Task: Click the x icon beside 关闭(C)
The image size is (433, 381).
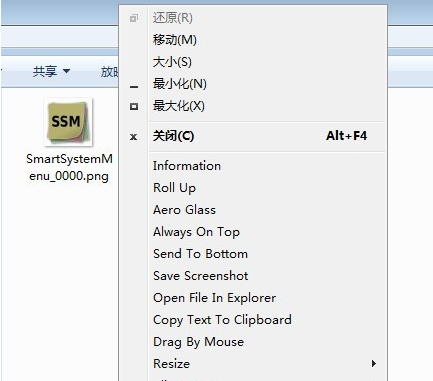Action: 133,137
